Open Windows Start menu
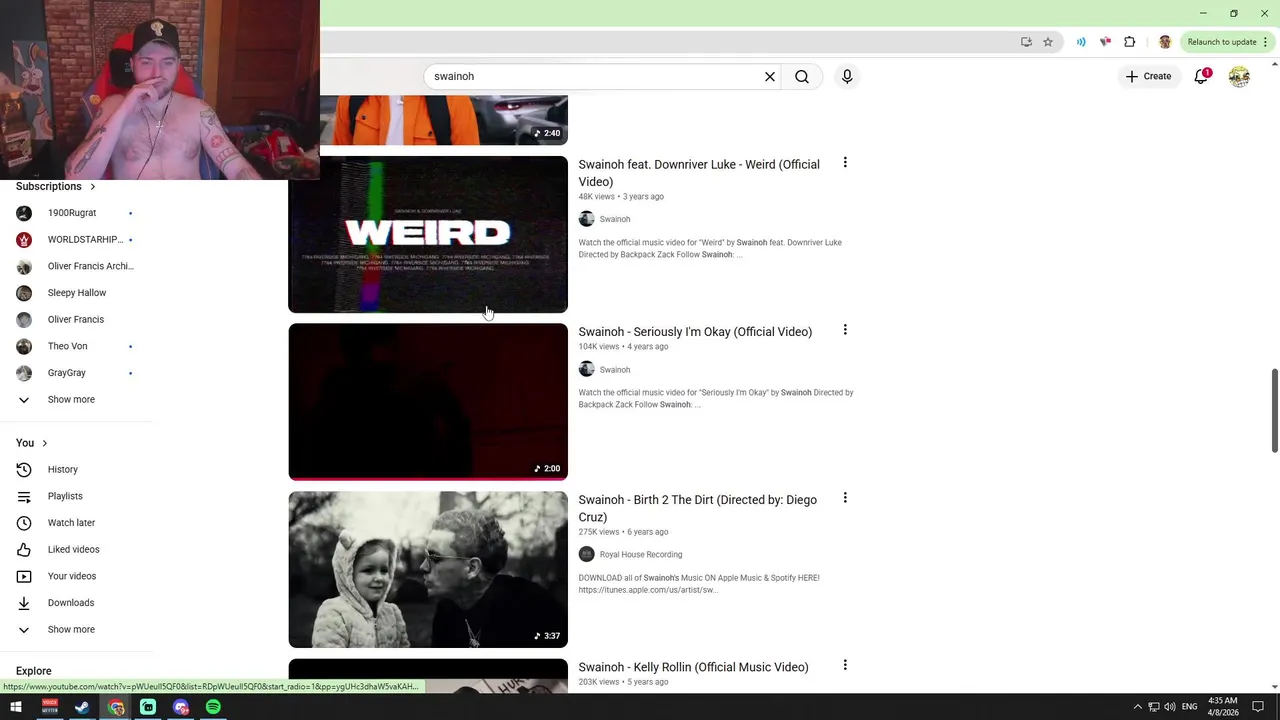 click(x=16, y=707)
